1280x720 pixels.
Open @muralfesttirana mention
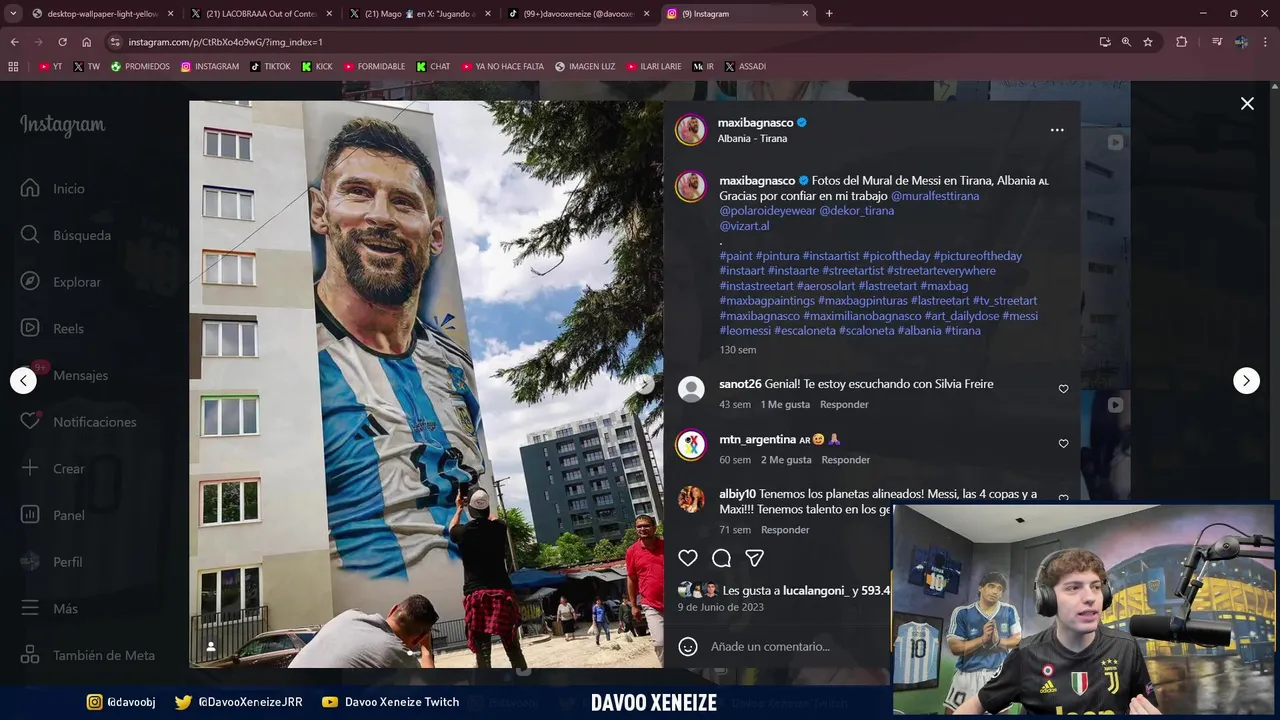tap(935, 196)
